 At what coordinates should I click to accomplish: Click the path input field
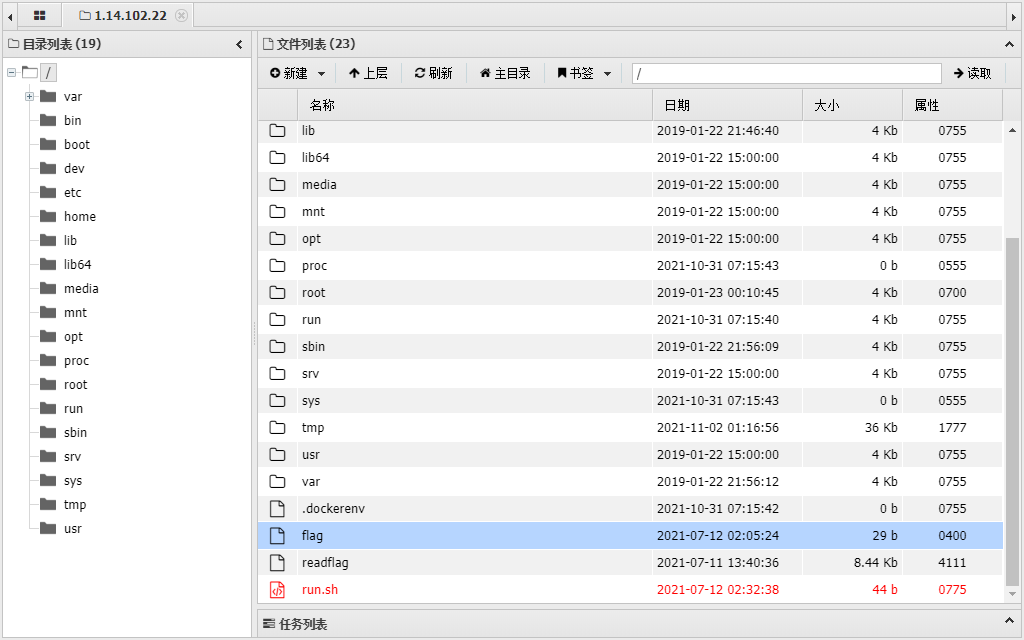786,73
